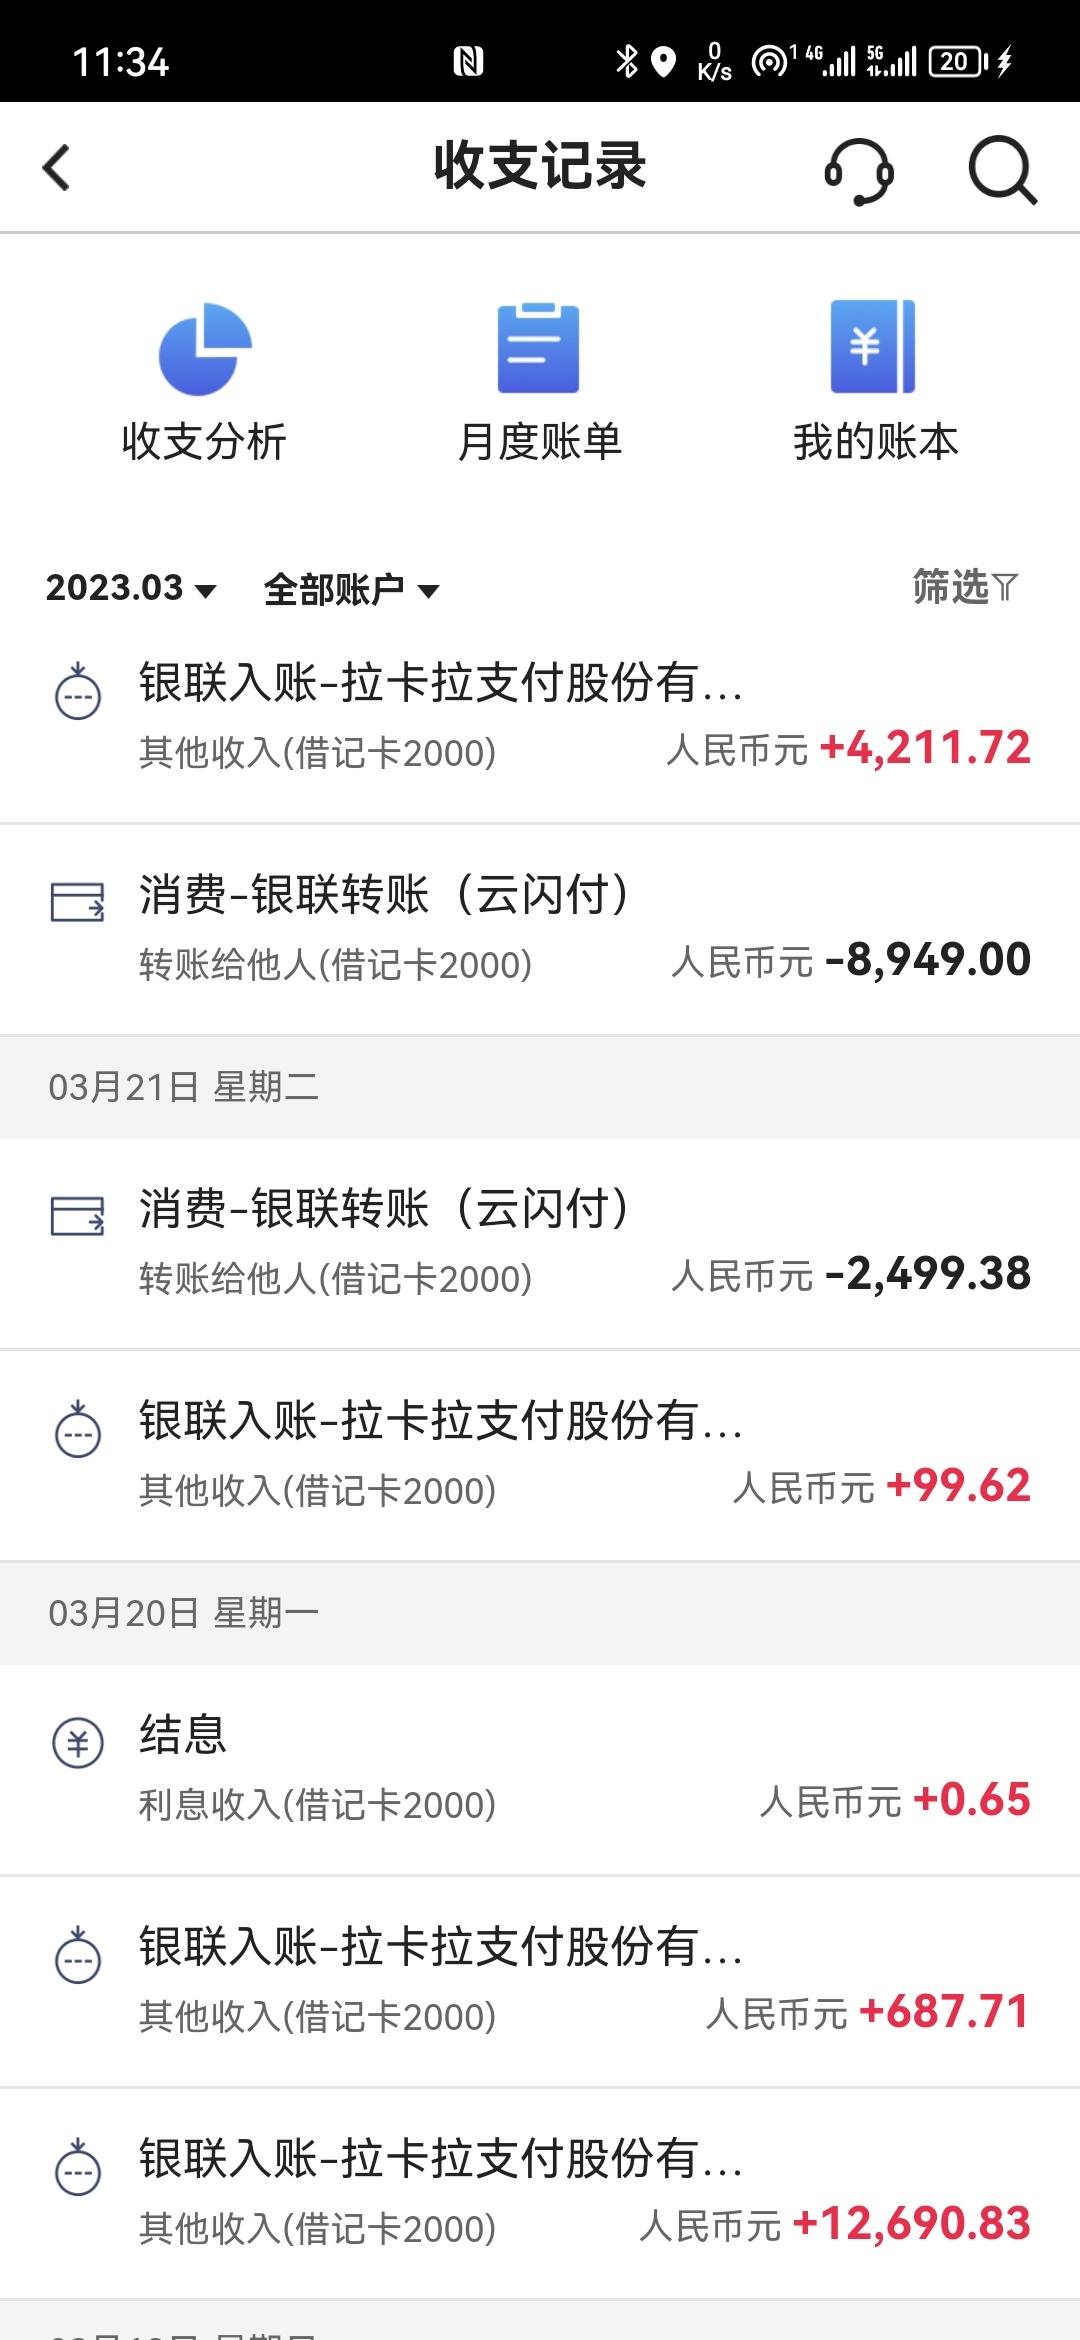1080x2340 pixels.
Task: Tap the 筛选 filter funnel icon
Action: tap(1004, 587)
